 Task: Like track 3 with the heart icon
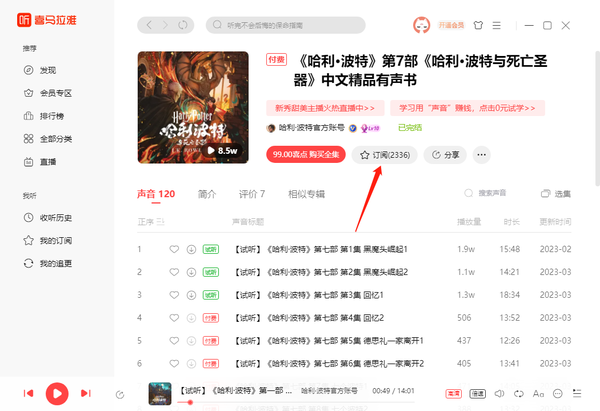[174, 295]
